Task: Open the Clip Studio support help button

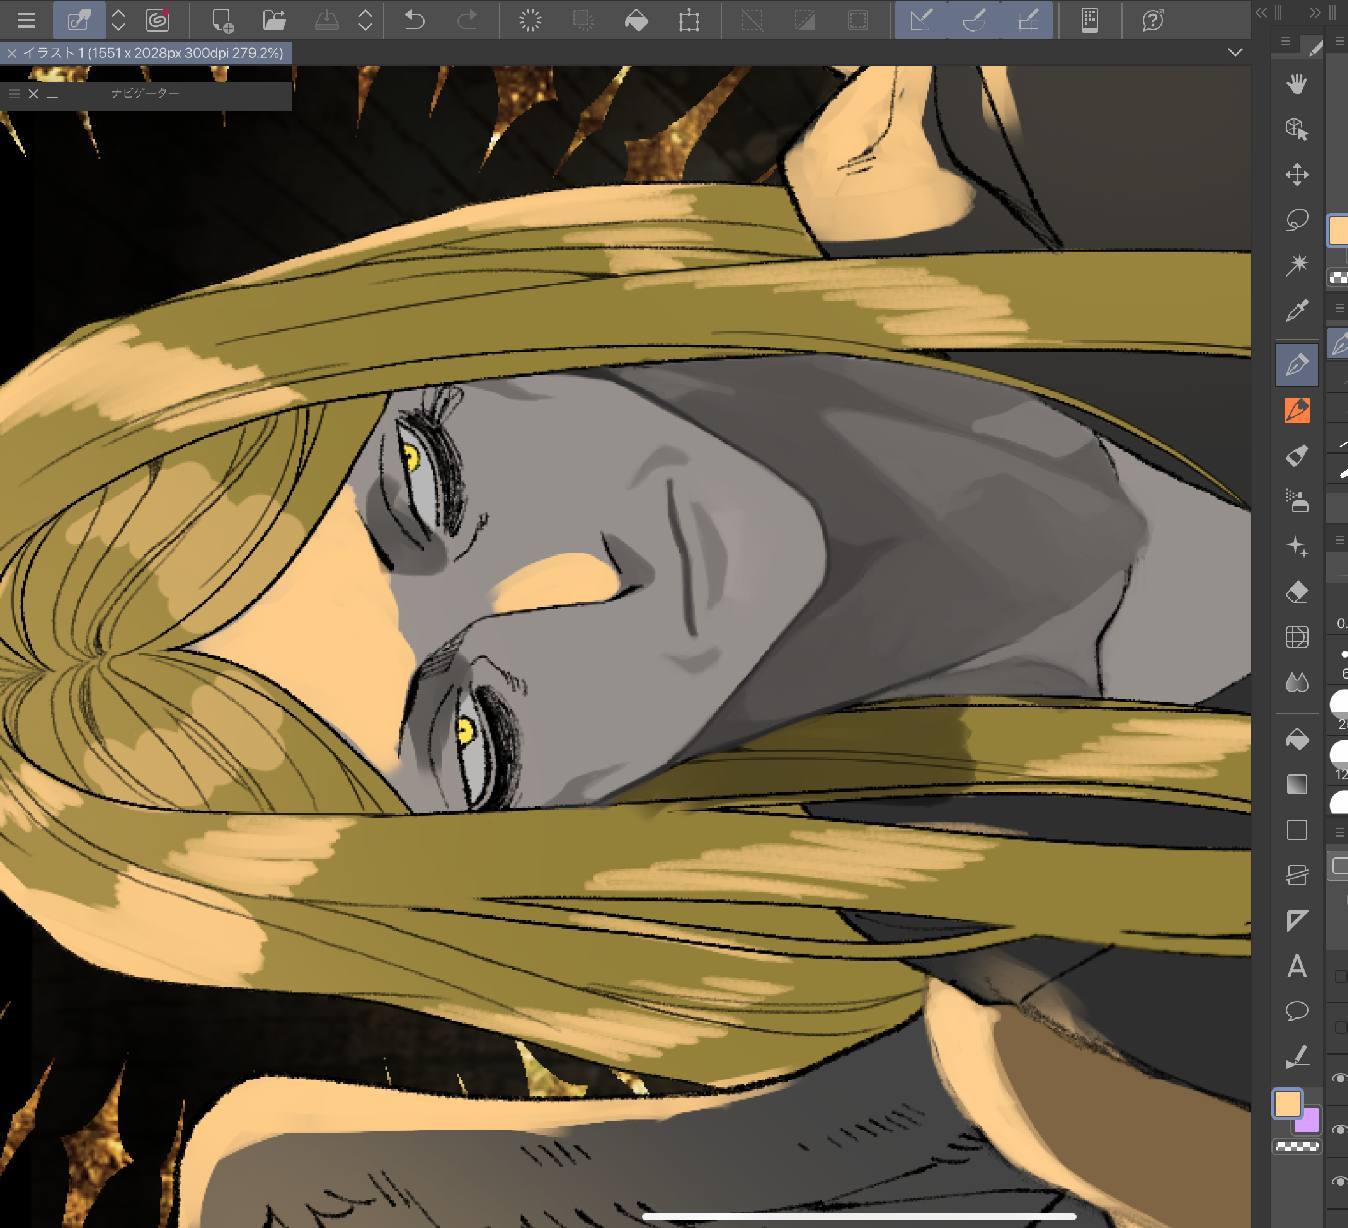Action: [1152, 20]
